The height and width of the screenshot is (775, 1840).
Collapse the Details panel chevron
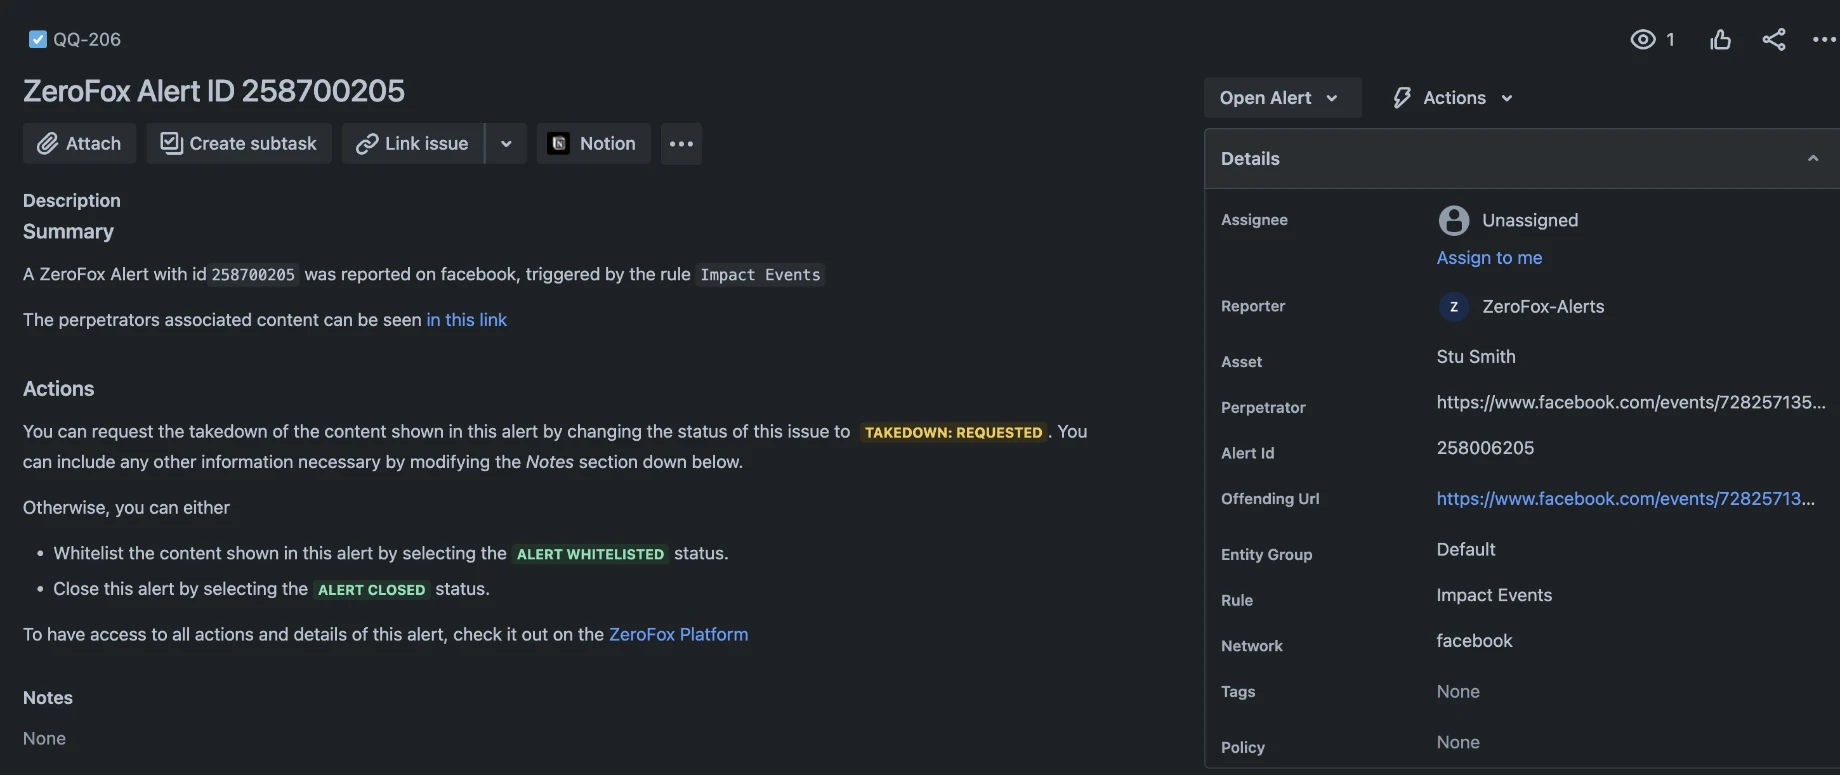coord(1812,159)
